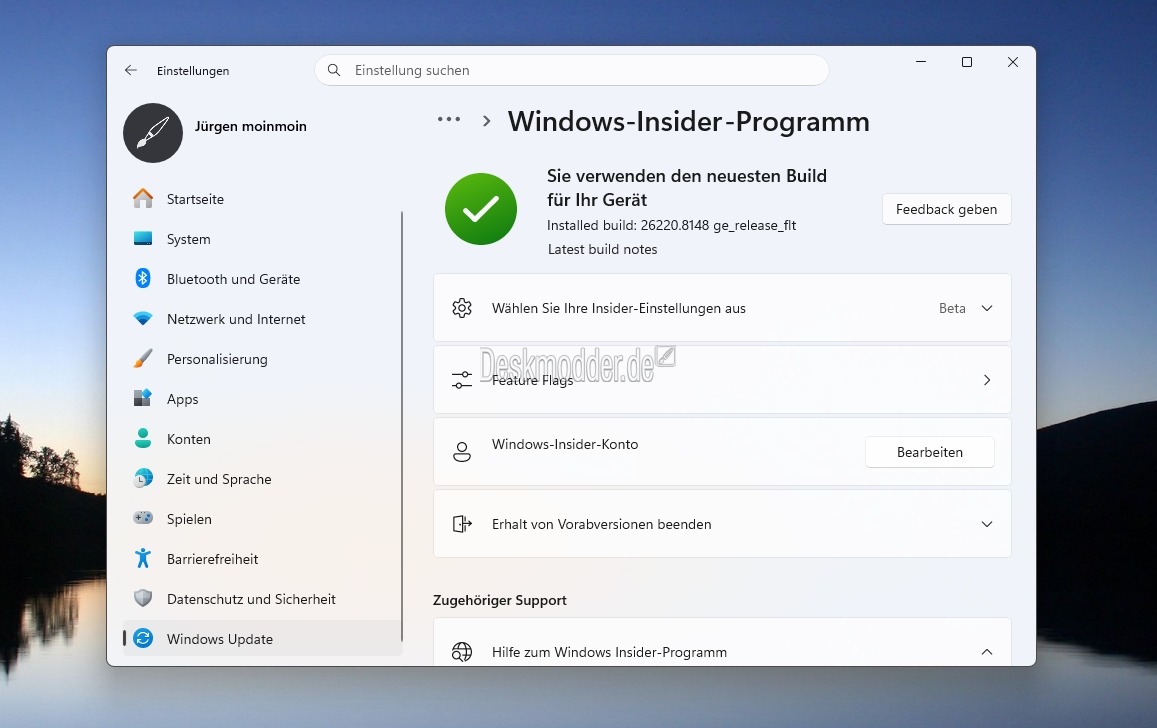Click the Barrierefreiheit accessibility icon
This screenshot has height=728, width=1157.
click(x=143, y=559)
